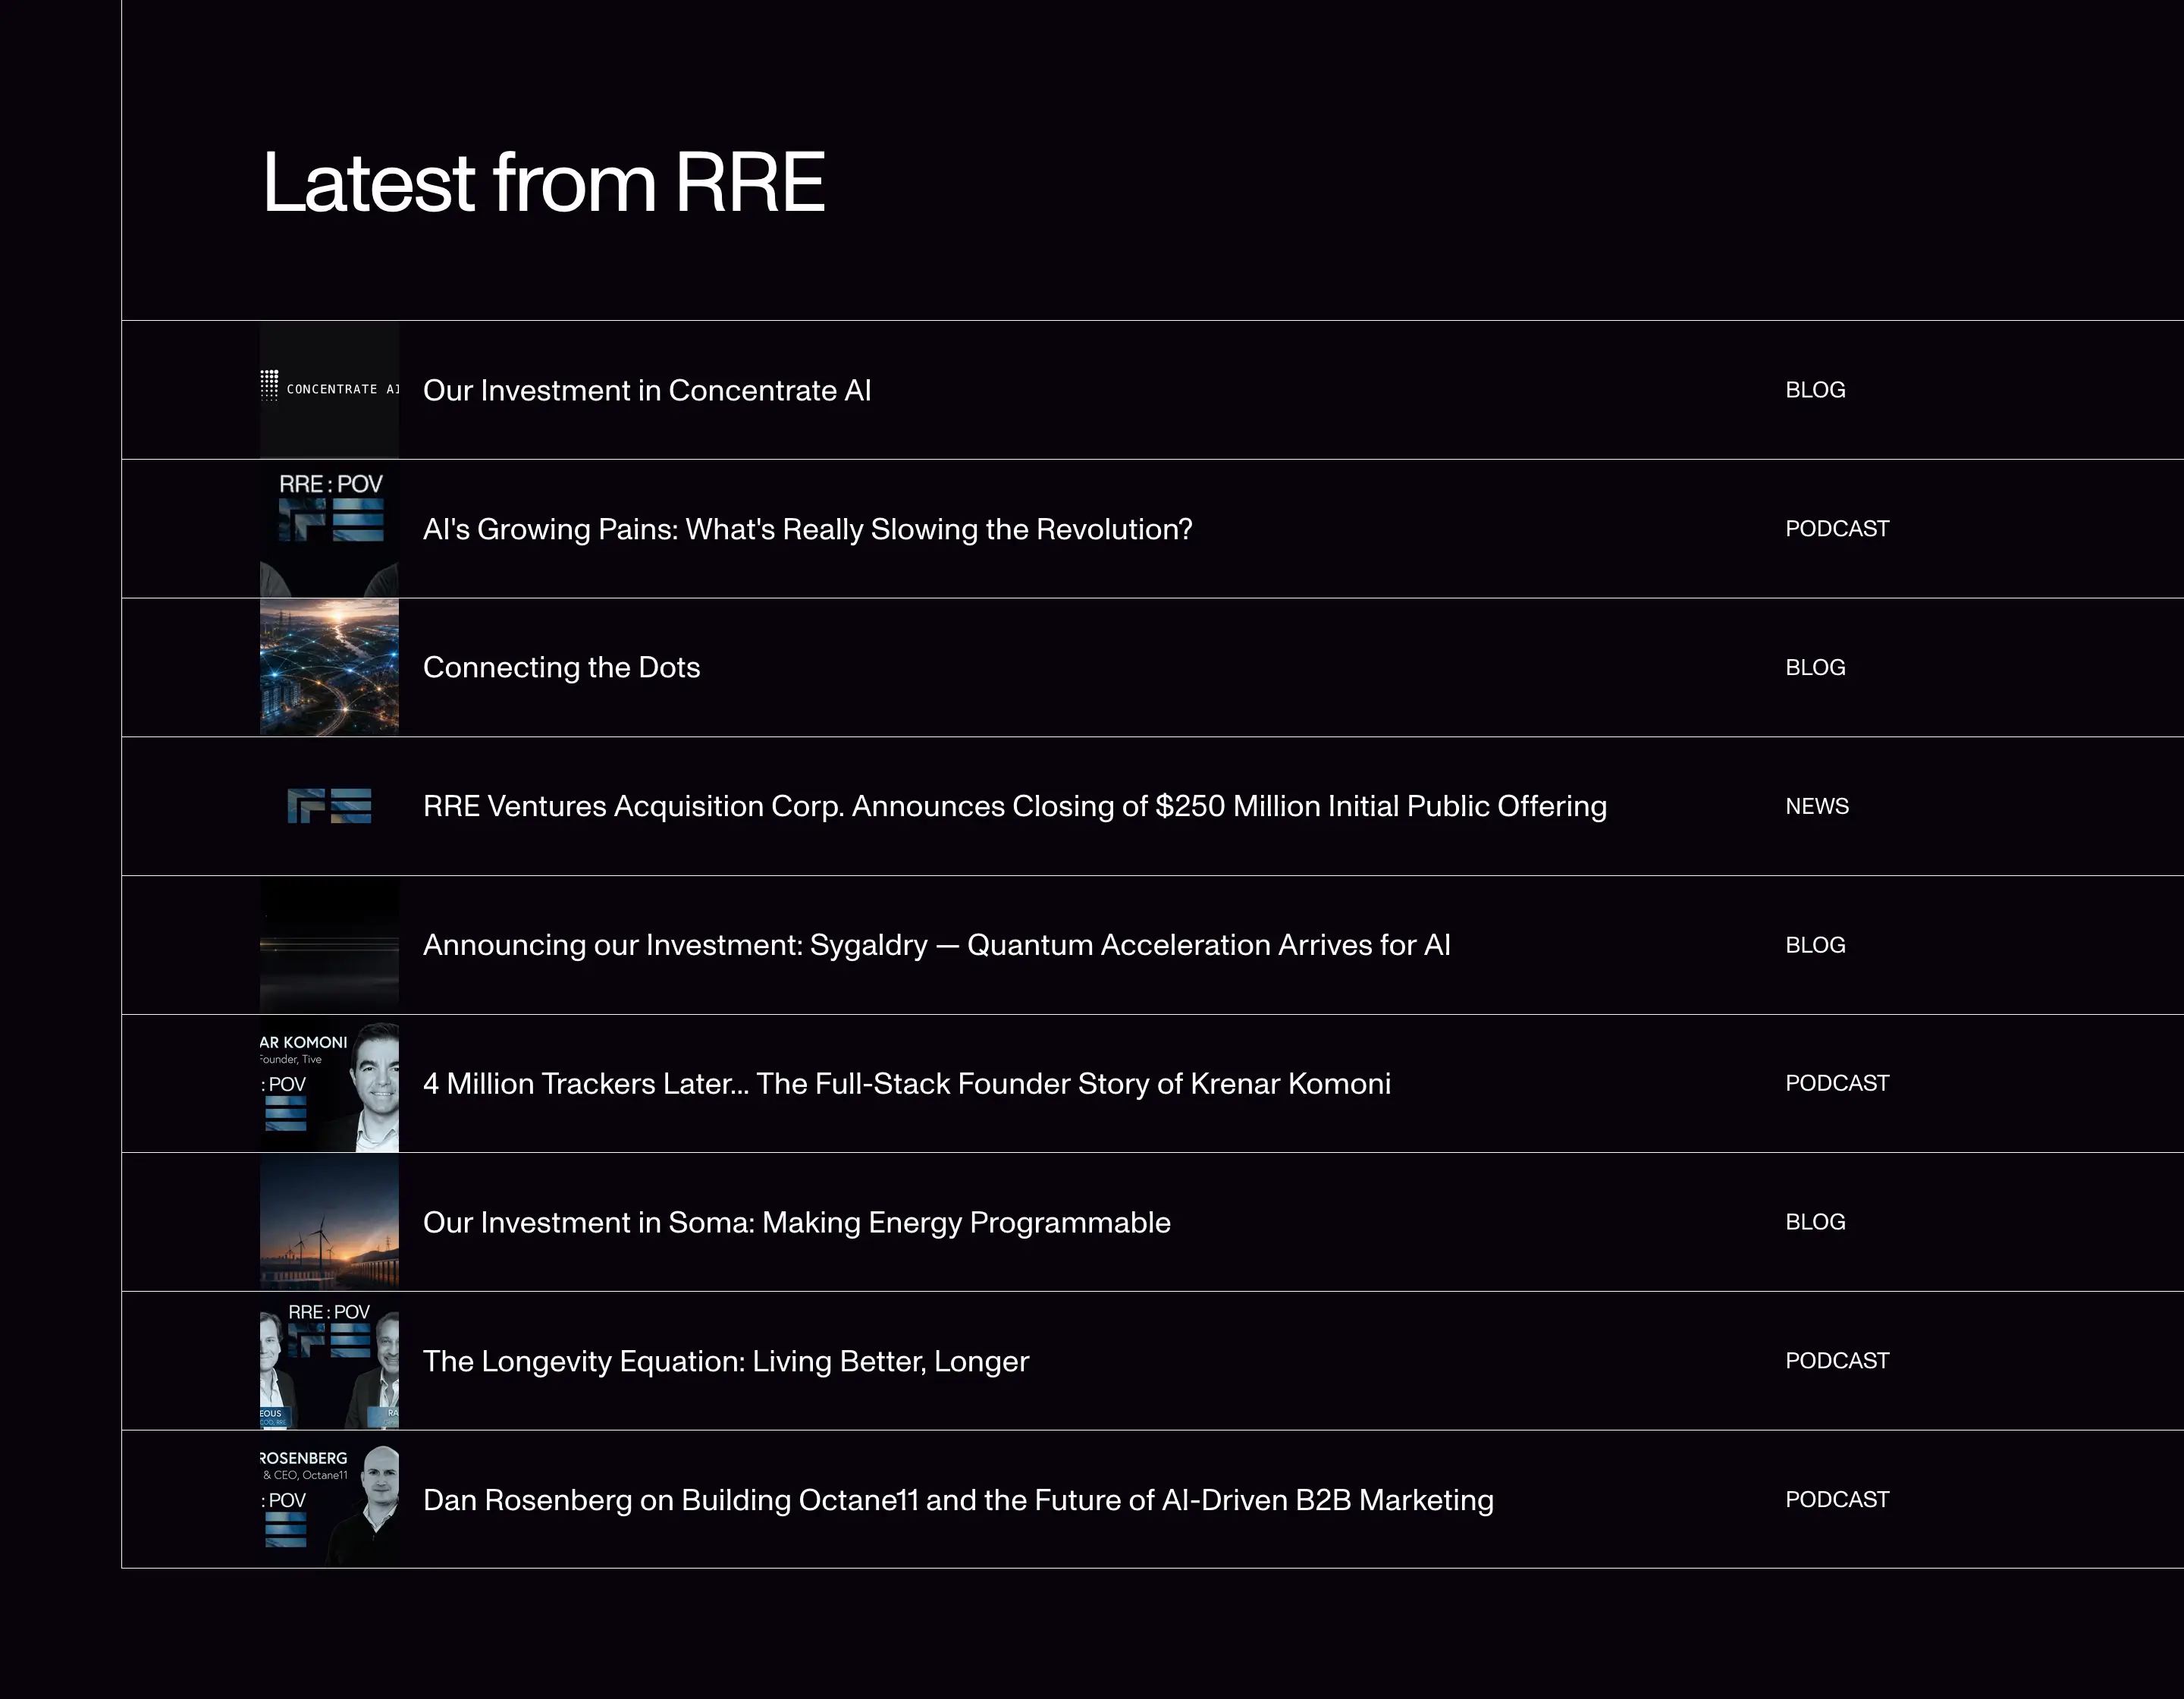Click the RRE logo icon beside the IPO announcement

click(x=329, y=806)
